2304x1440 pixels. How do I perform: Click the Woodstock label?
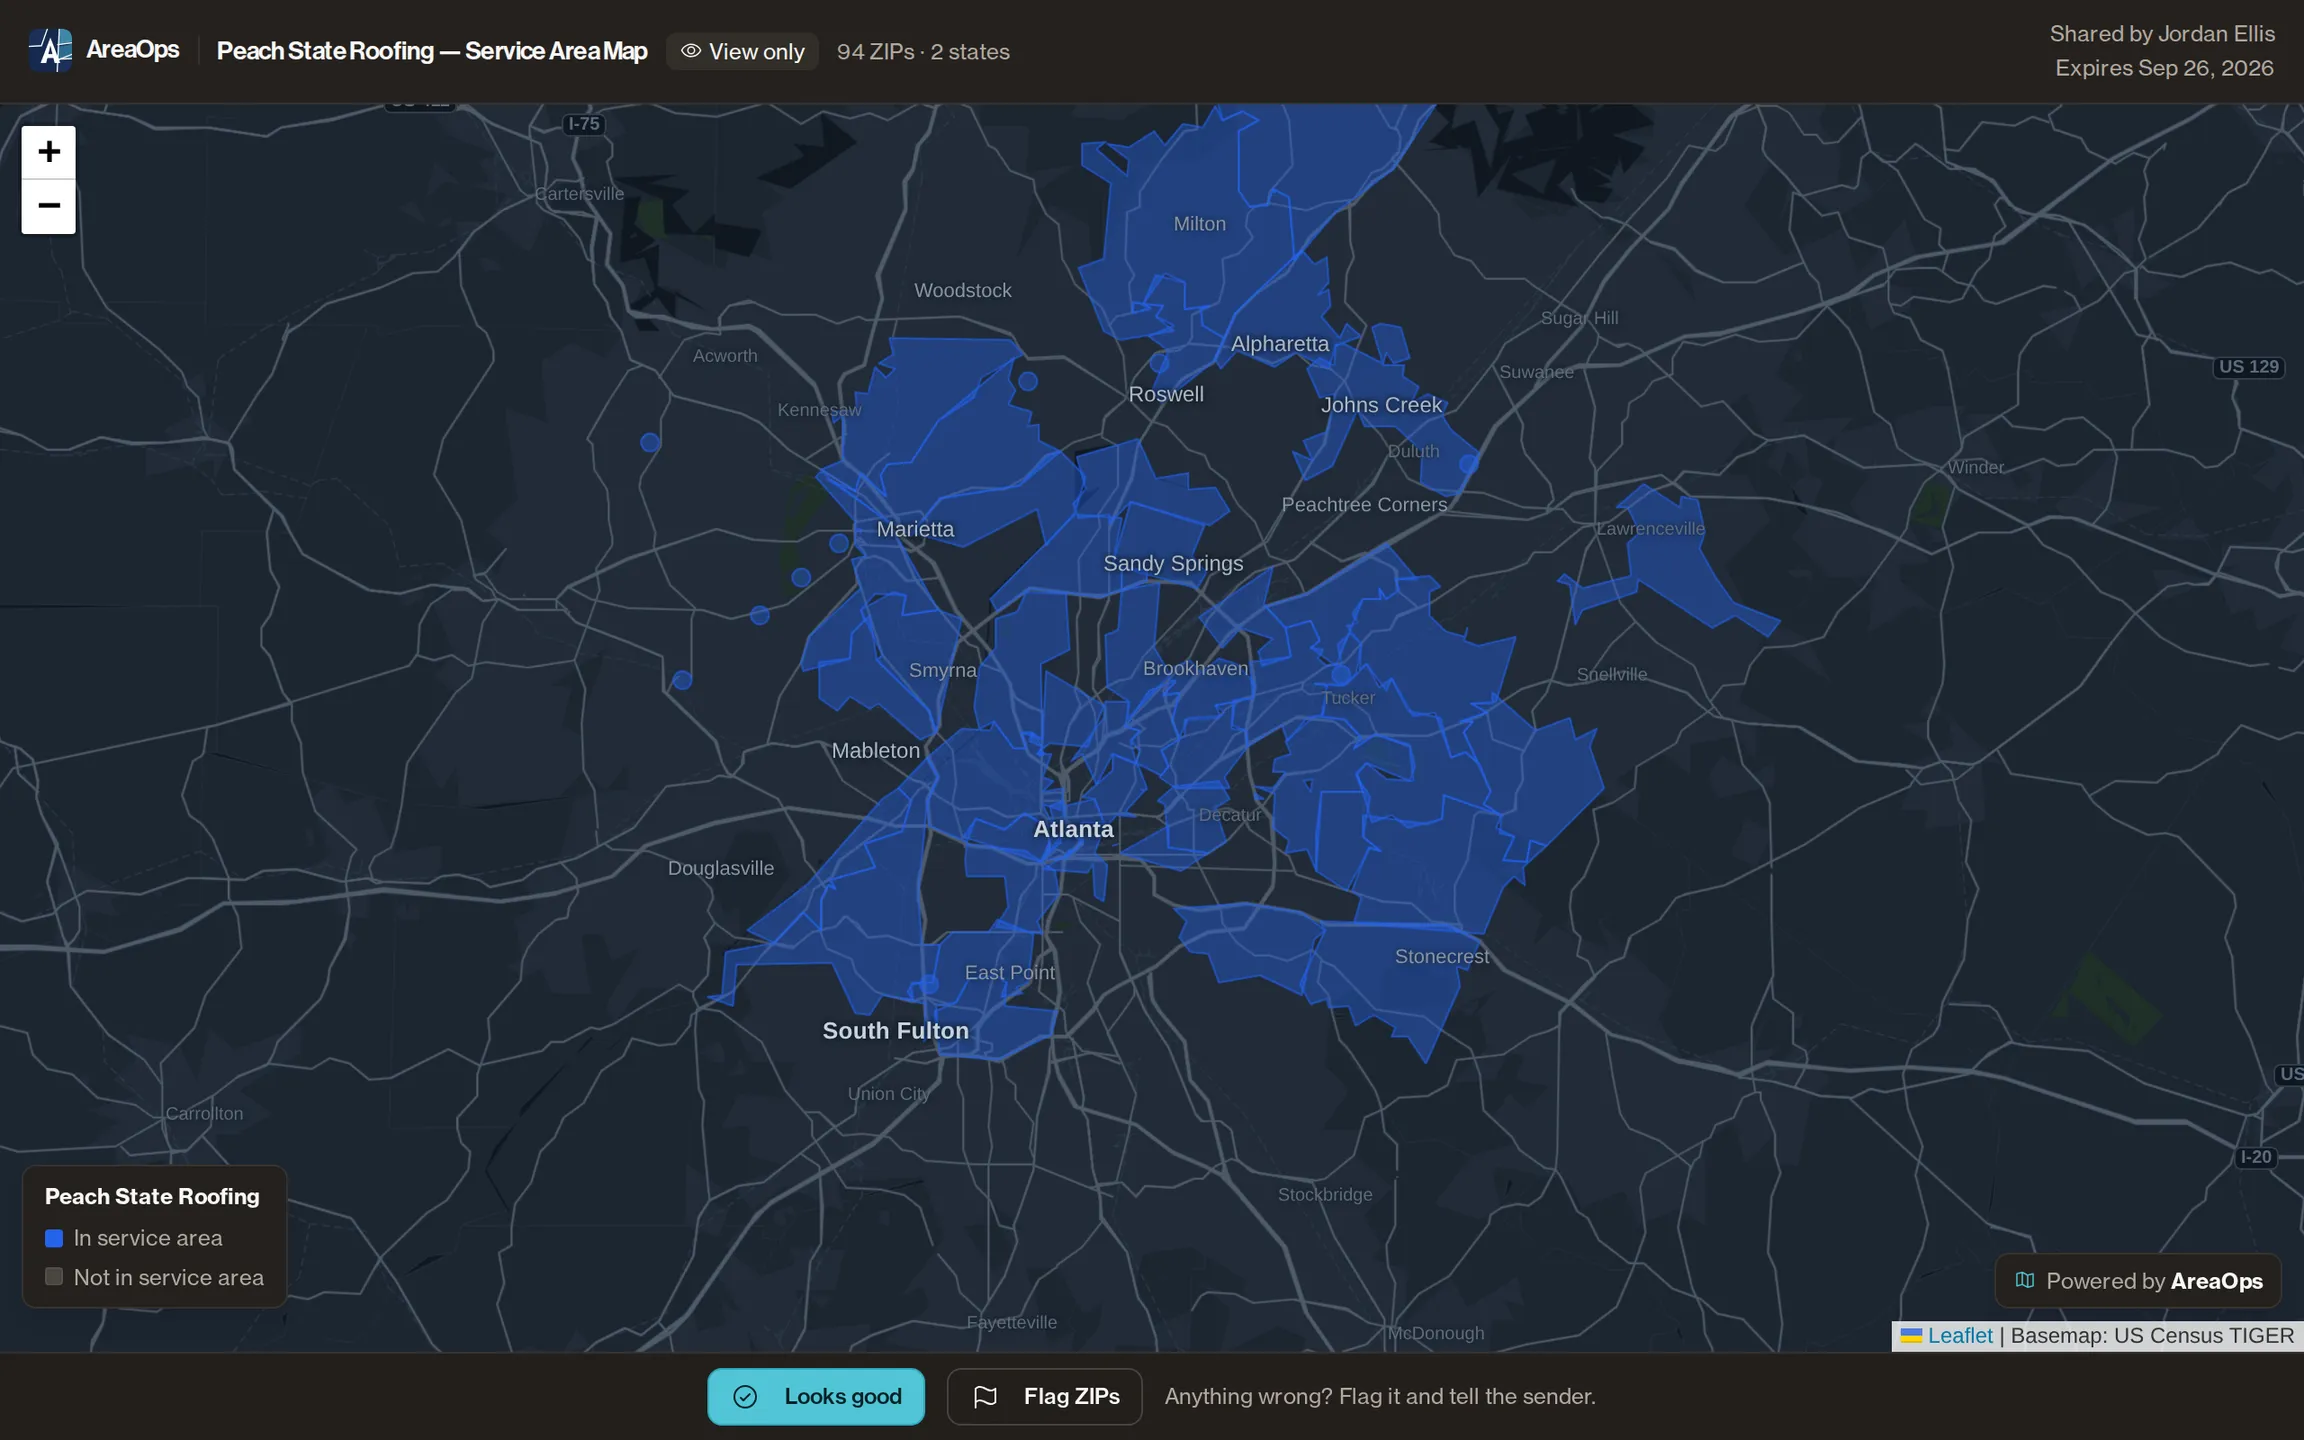(962, 290)
